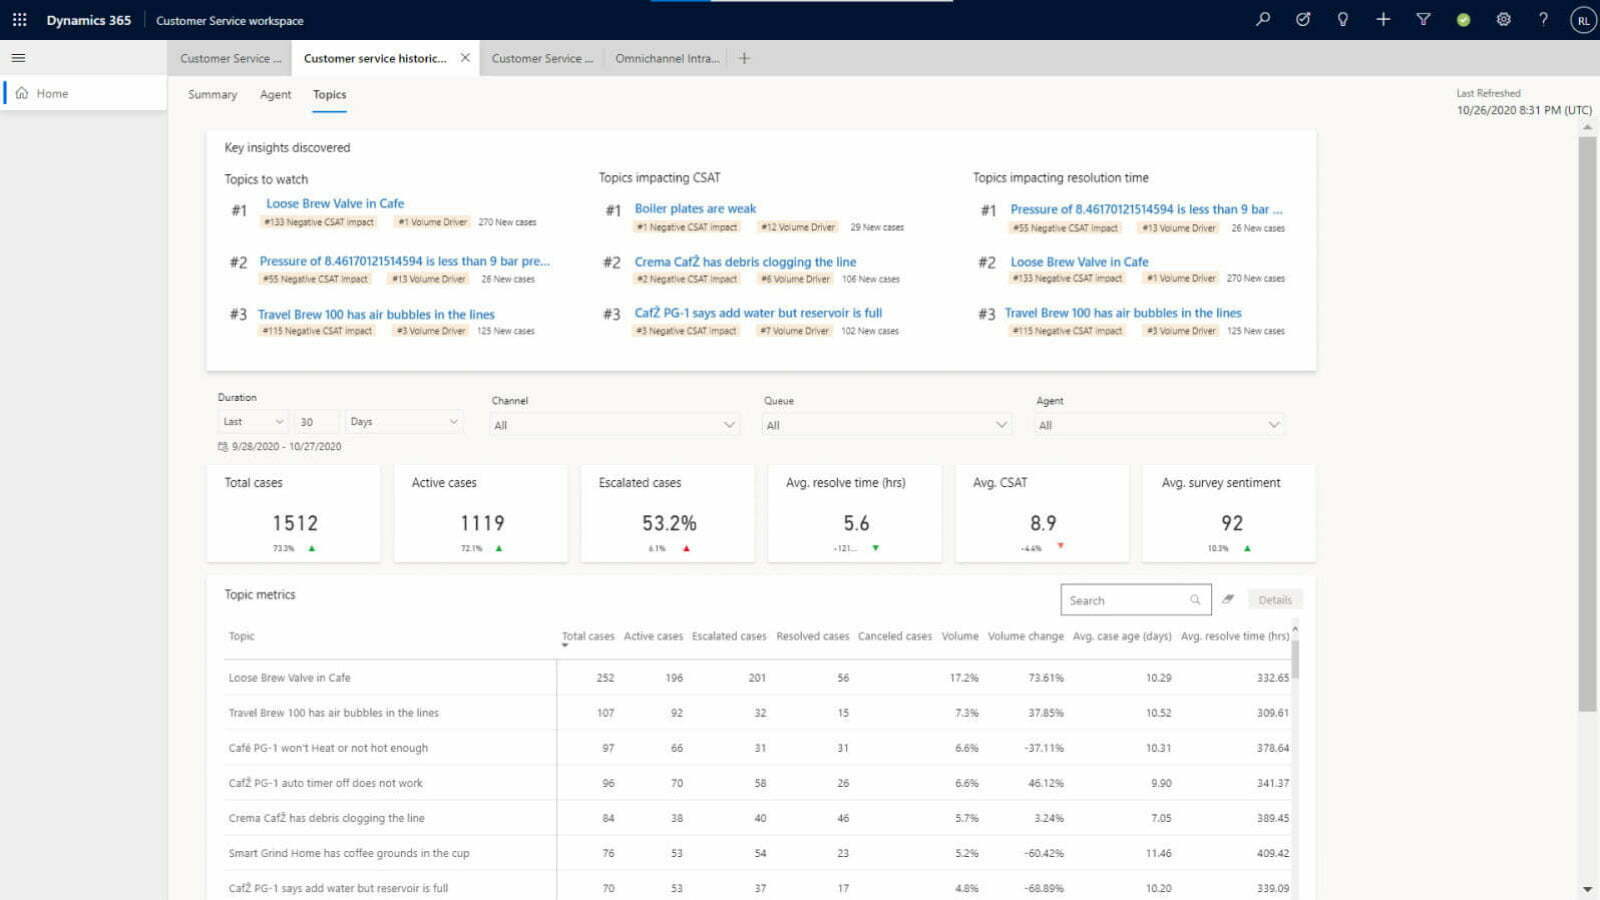Sort by Escalated cases column header

click(729, 636)
